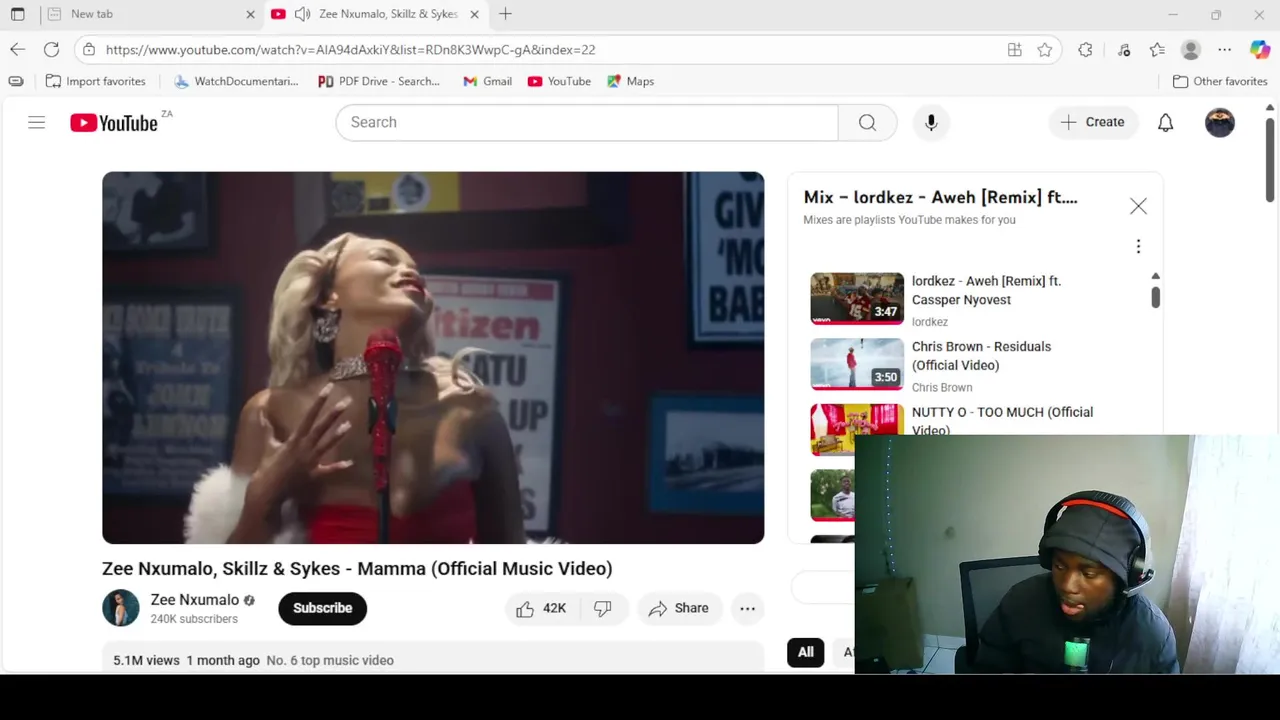Viewport: 1280px width, 720px height.
Task: Click the browser address bar URL
Action: point(350,49)
